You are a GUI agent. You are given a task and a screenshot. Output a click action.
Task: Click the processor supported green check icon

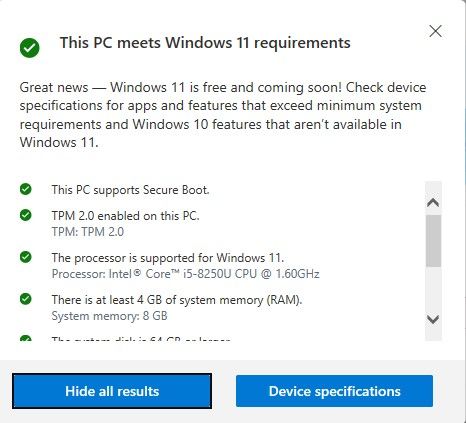pyautogui.click(x=26, y=257)
